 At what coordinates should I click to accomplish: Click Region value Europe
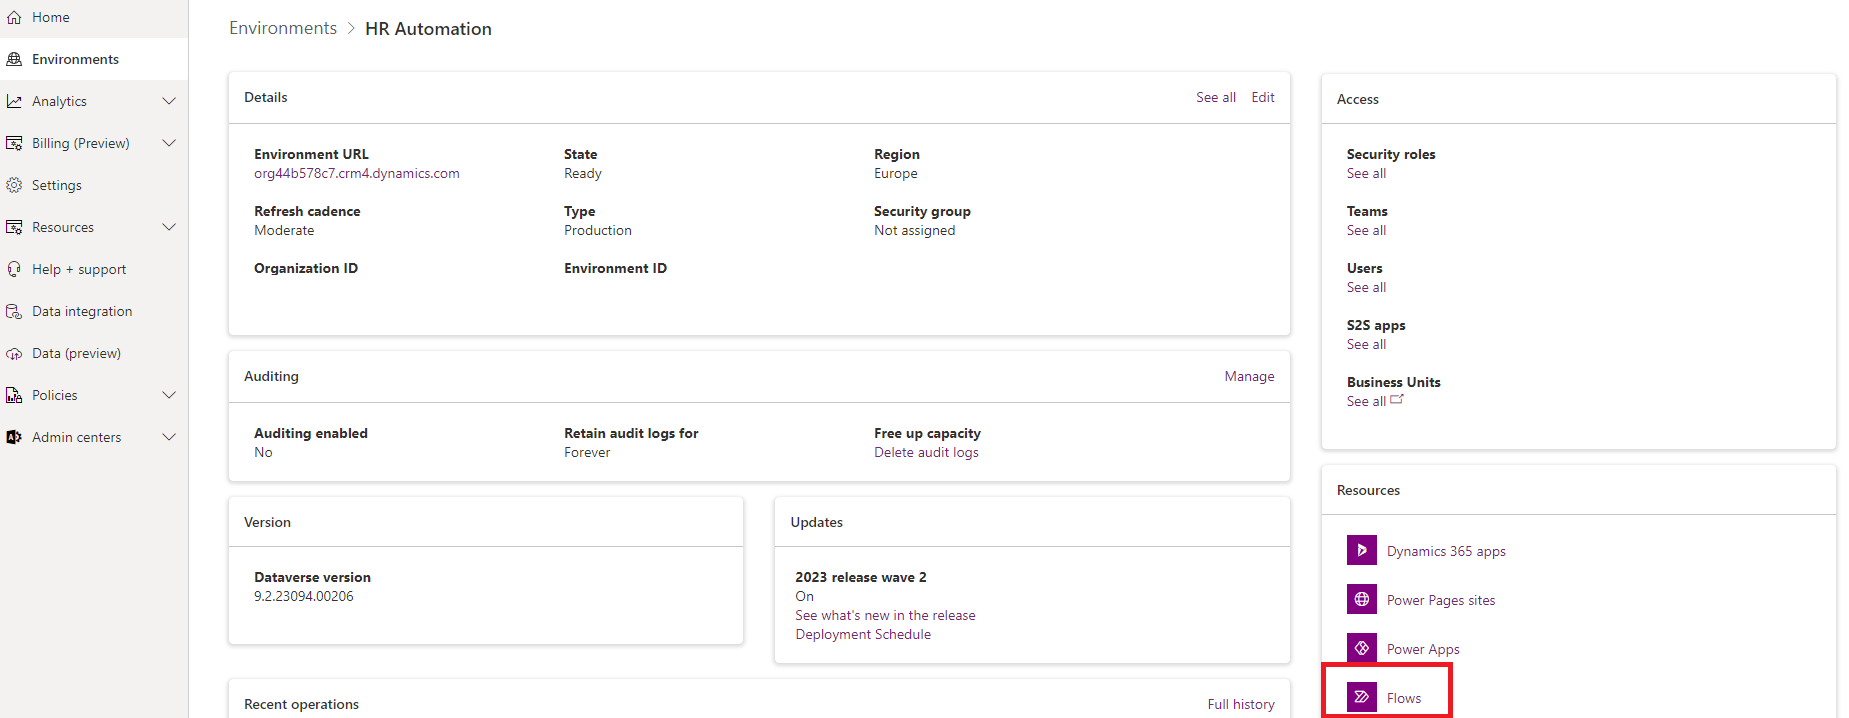(896, 173)
